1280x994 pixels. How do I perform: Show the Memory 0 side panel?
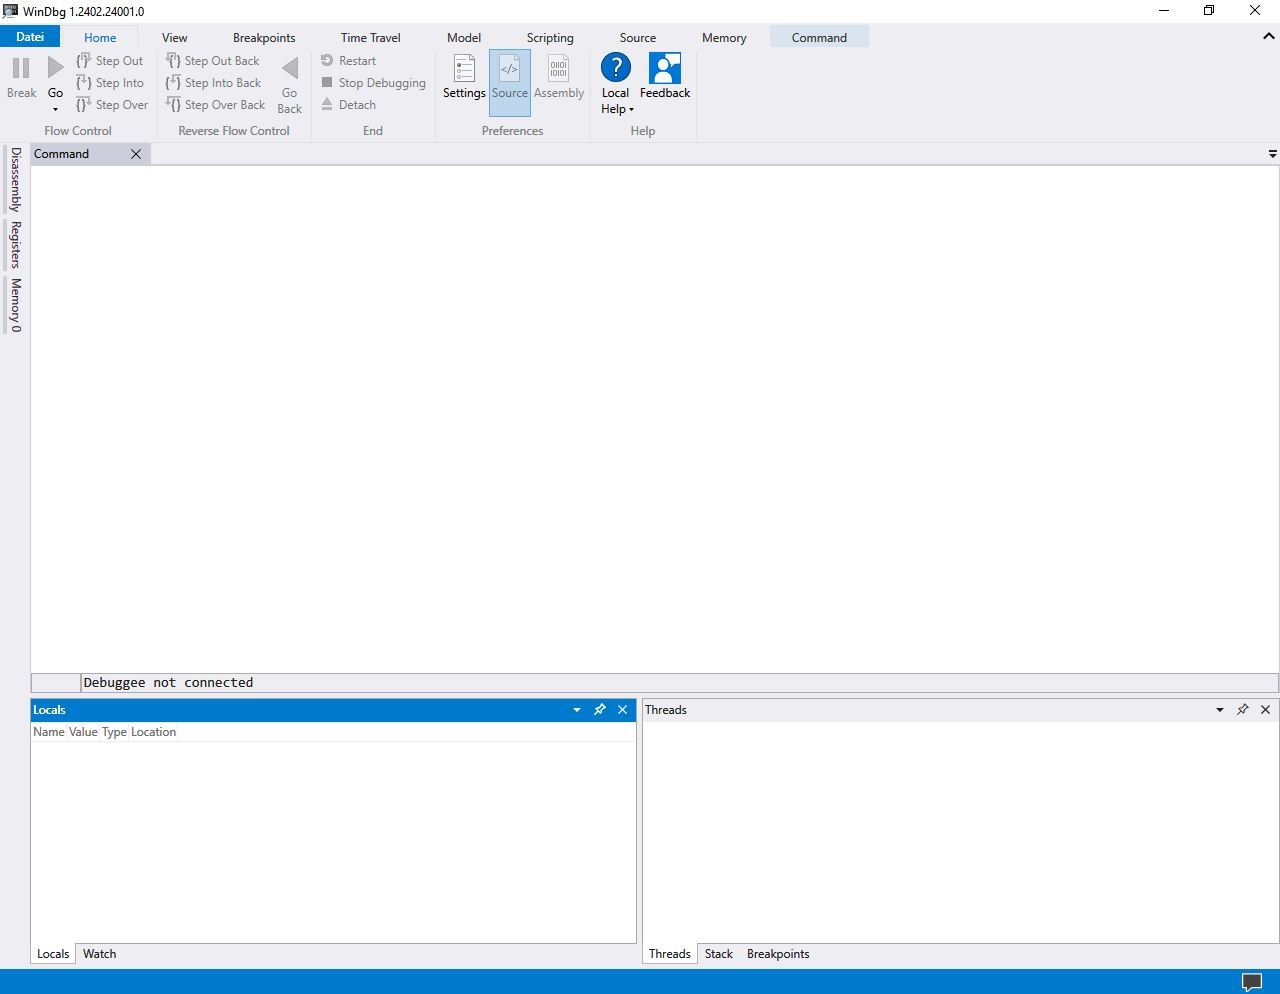click(x=15, y=305)
